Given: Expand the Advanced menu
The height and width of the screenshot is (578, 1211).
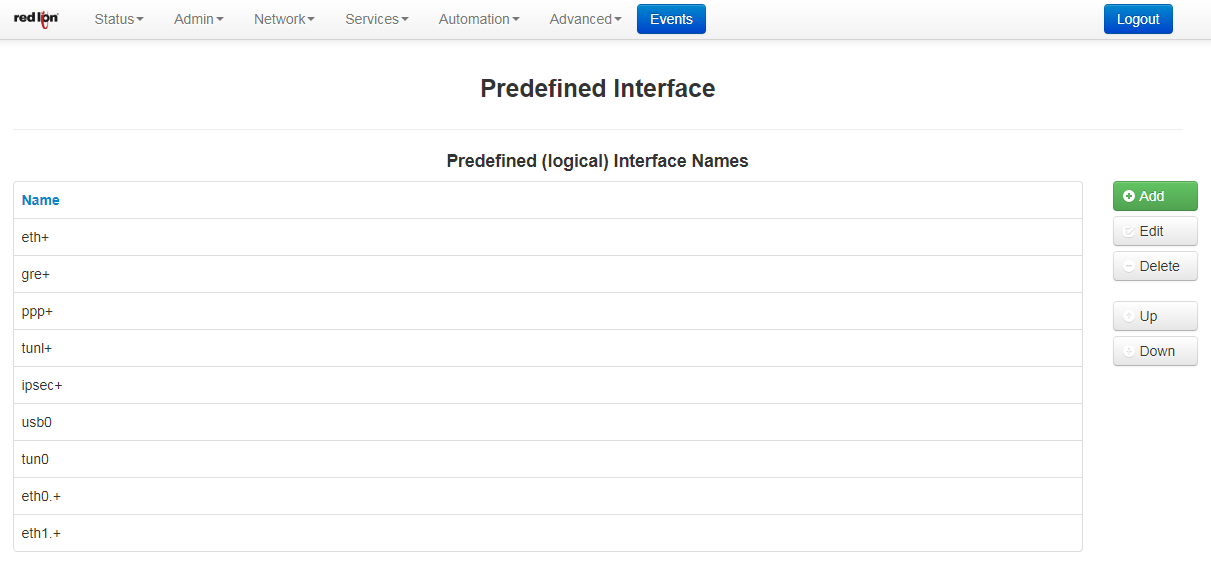Looking at the screenshot, I should coord(586,19).
